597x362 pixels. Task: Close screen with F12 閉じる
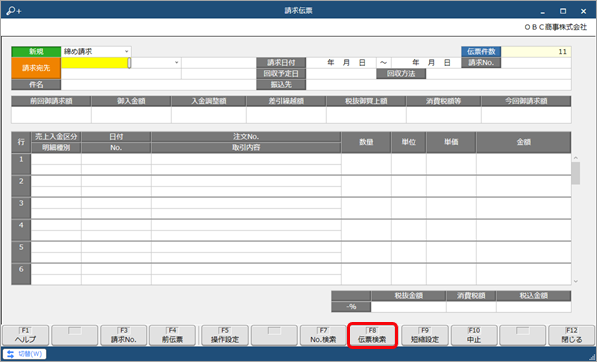(571, 335)
